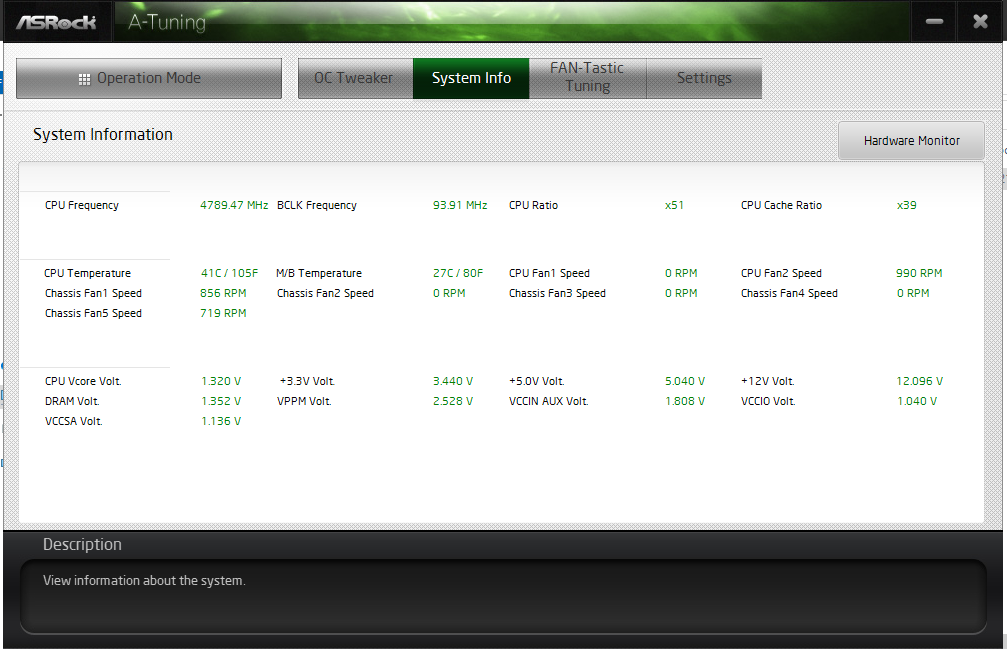Viewport: 1007px width, 649px height.
Task: Click the 1.320 V value
Action: [221, 381]
